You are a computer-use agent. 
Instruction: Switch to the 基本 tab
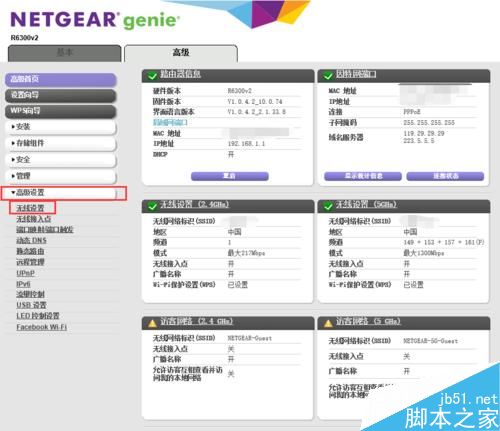64,53
